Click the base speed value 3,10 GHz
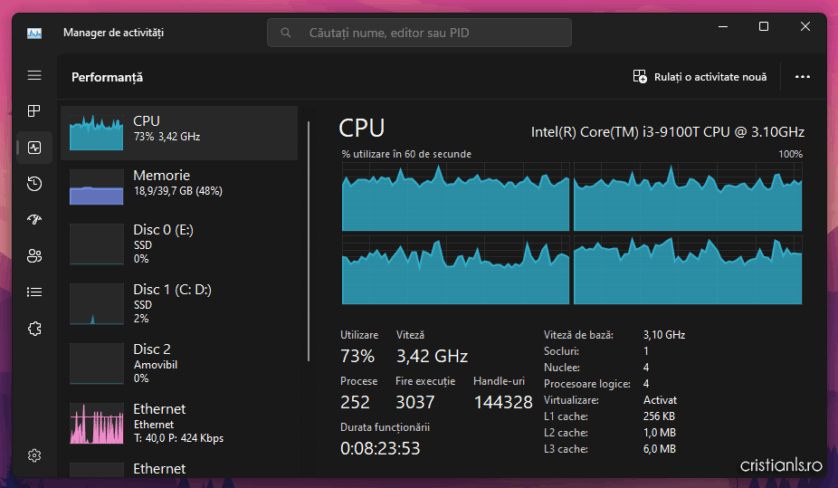The height and width of the screenshot is (488, 838). coord(664,335)
